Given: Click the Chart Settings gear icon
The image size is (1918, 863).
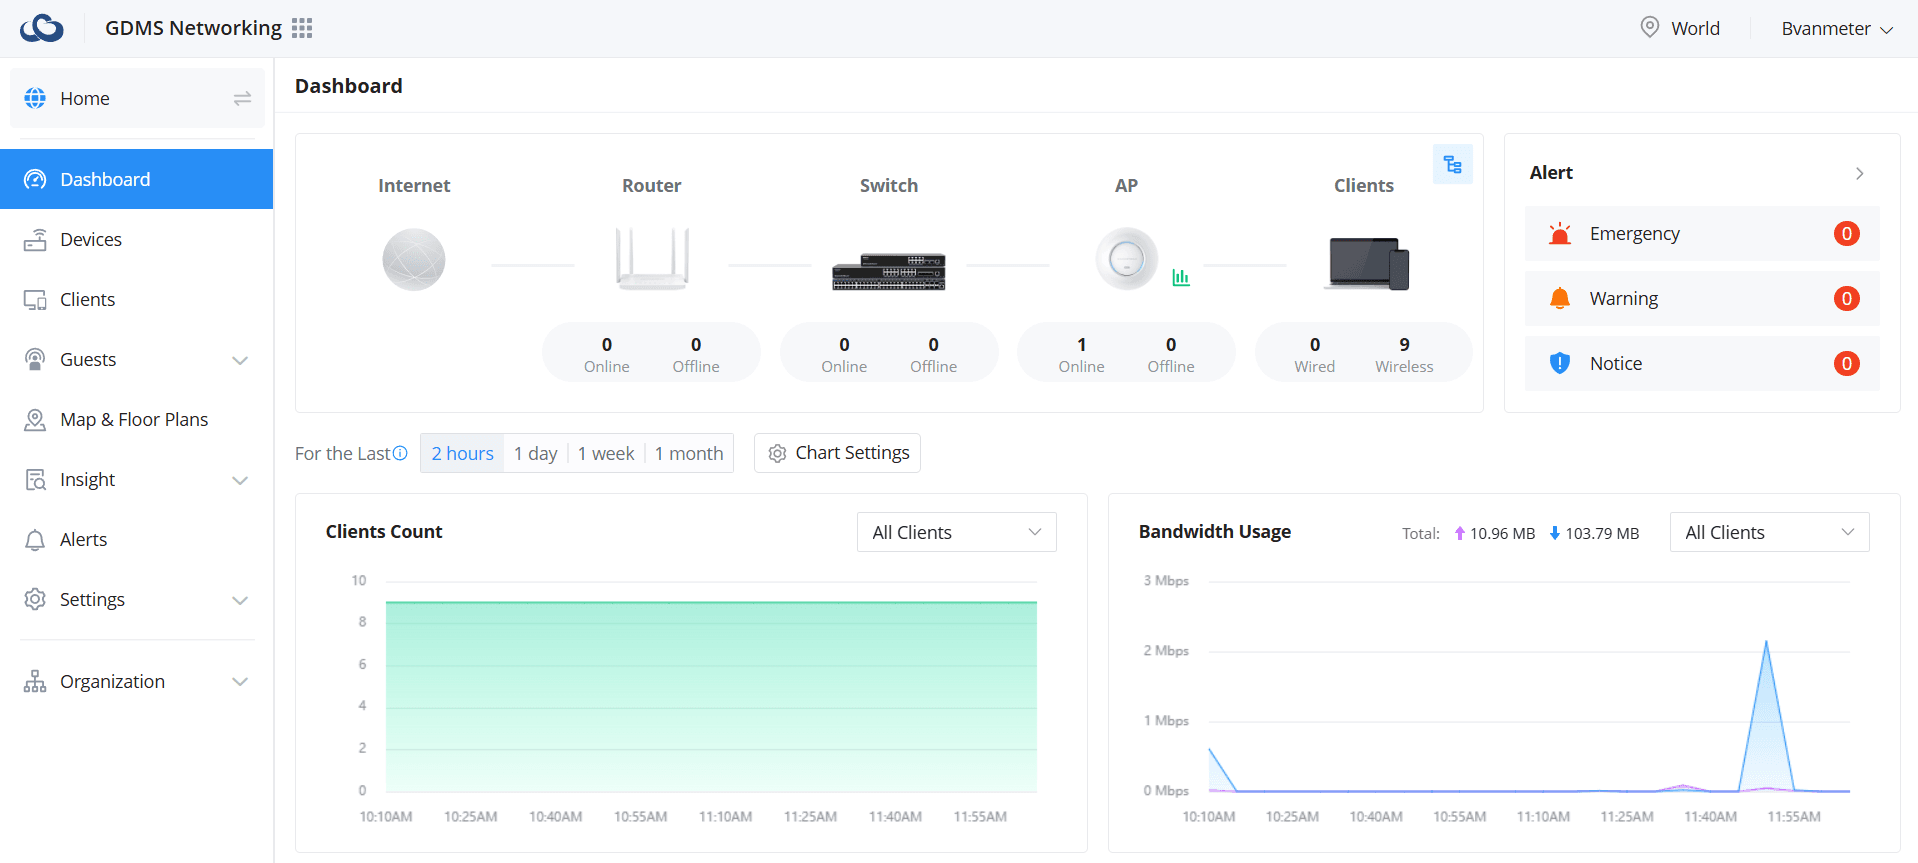Looking at the screenshot, I should tap(777, 454).
